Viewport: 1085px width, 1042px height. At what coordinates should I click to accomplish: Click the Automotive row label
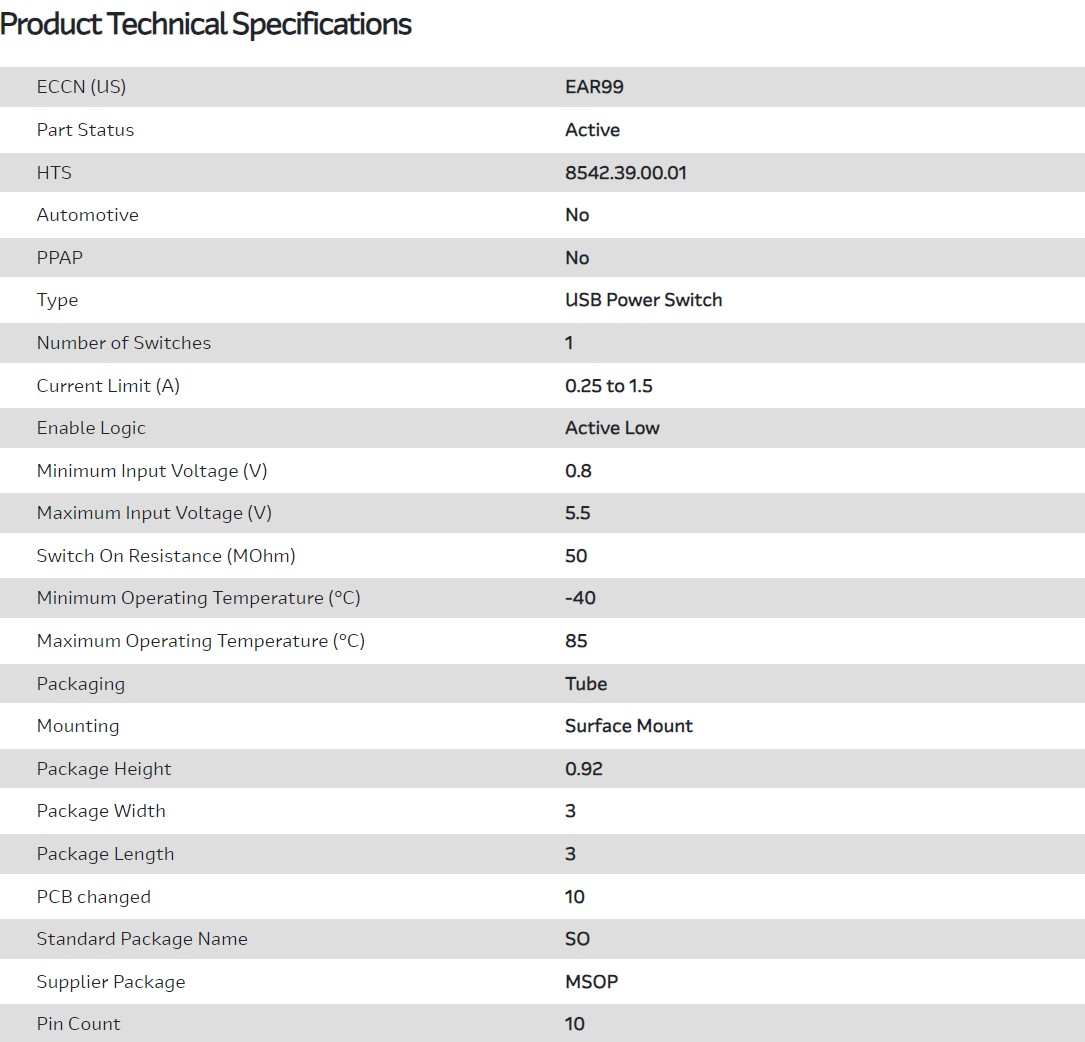click(87, 215)
